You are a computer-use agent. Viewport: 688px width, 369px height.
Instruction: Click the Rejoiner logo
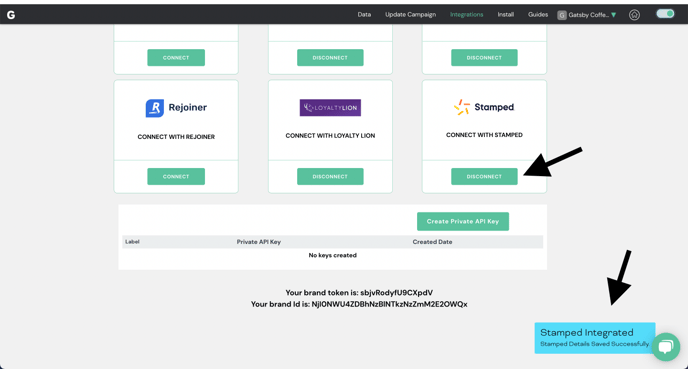(176, 108)
